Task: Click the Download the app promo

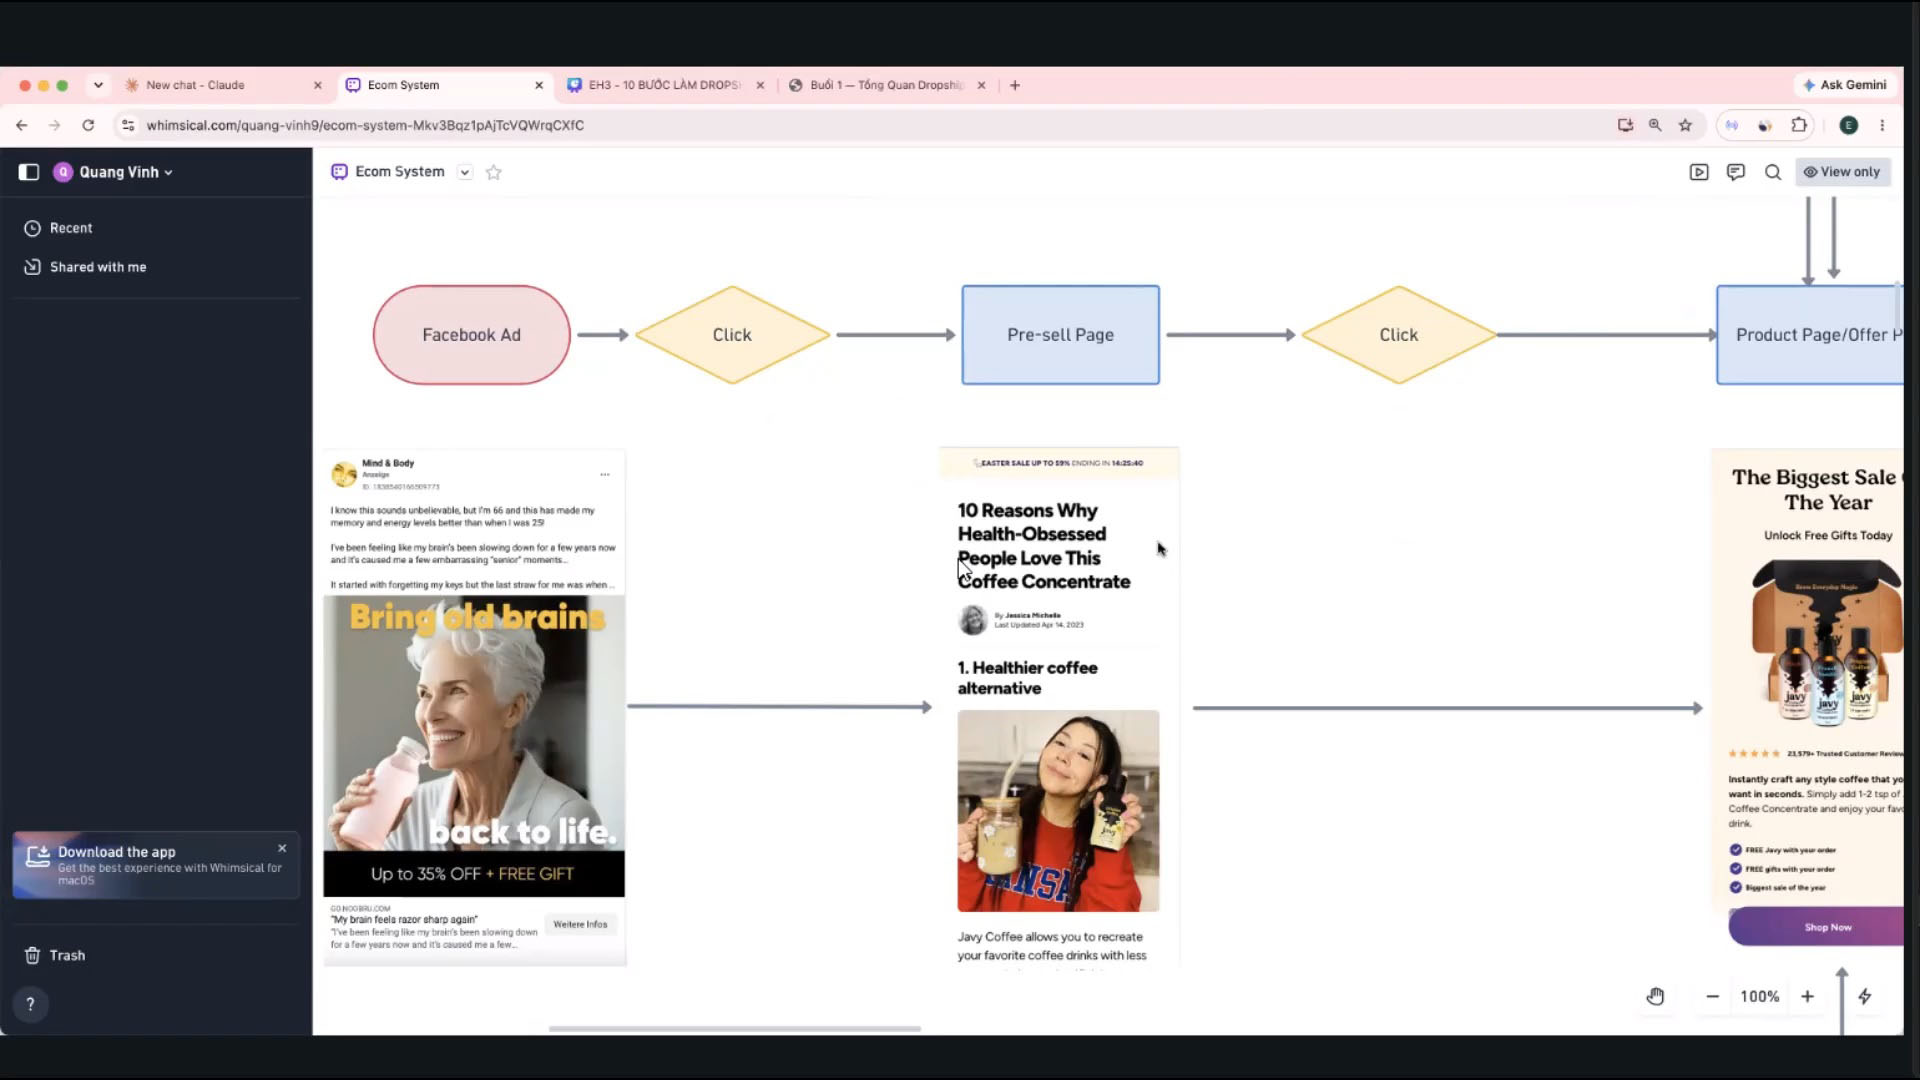Action: pos(156,865)
